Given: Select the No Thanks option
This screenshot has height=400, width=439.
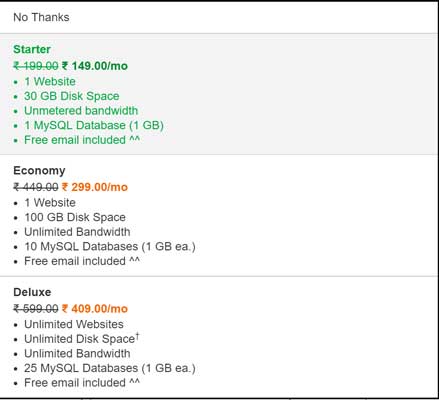Looking at the screenshot, I should click(x=41, y=17).
